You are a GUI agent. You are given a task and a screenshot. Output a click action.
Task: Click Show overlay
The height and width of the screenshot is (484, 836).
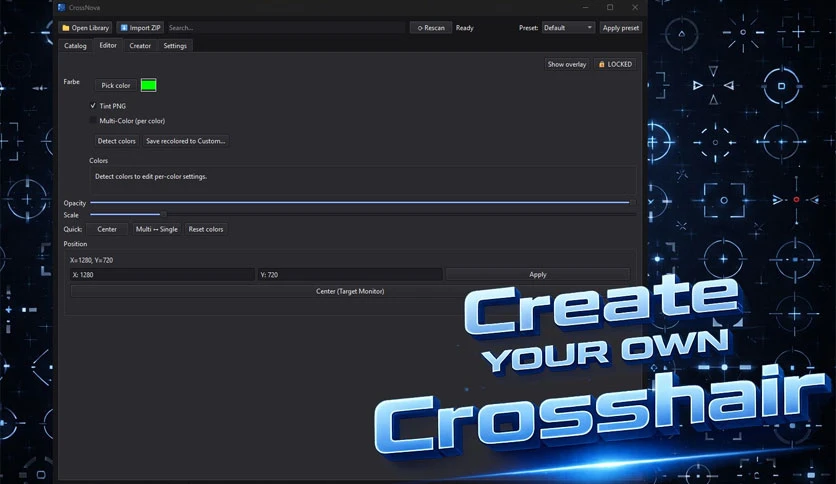coord(567,64)
